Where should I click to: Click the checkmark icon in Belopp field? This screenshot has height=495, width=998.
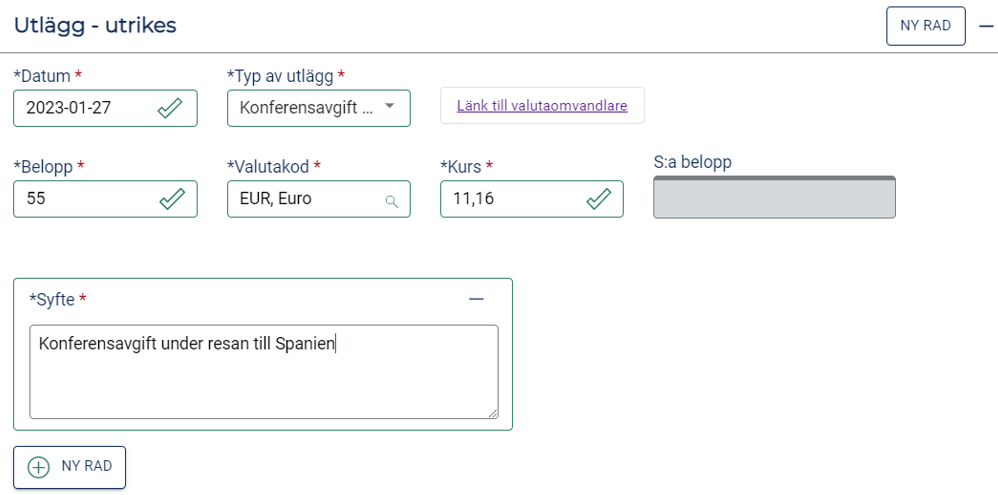click(172, 199)
